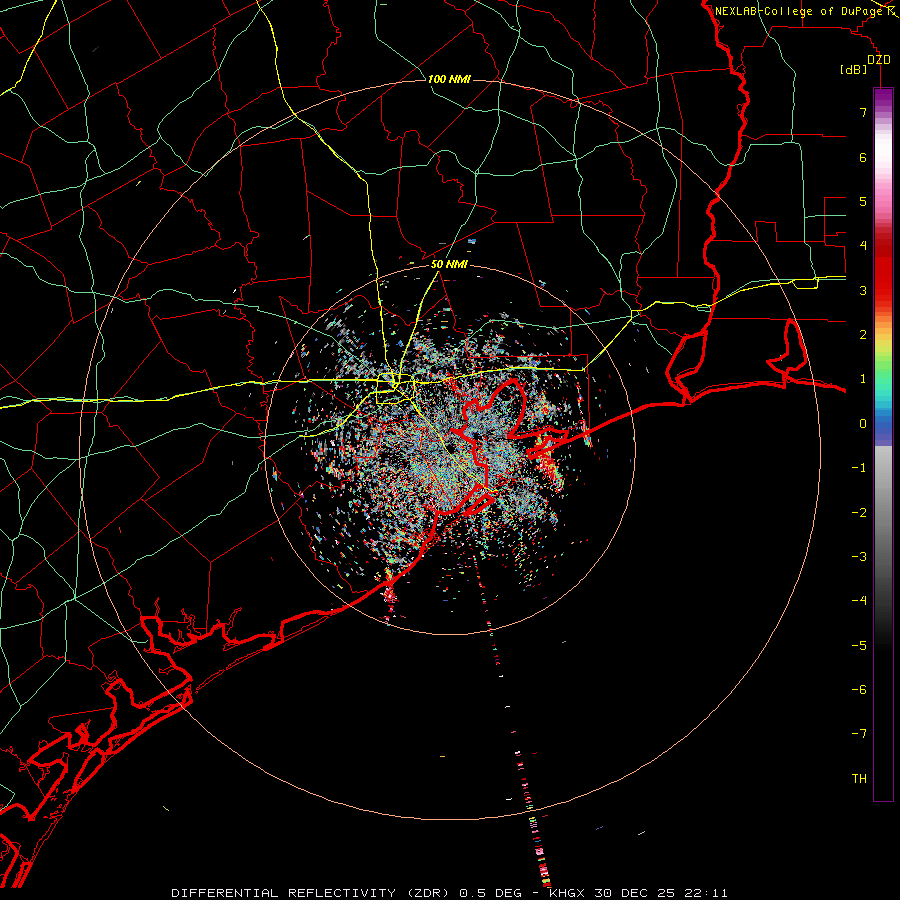Image resolution: width=900 pixels, height=900 pixels.
Task: Click the -7 dB value on the legend
Action: tap(859, 734)
